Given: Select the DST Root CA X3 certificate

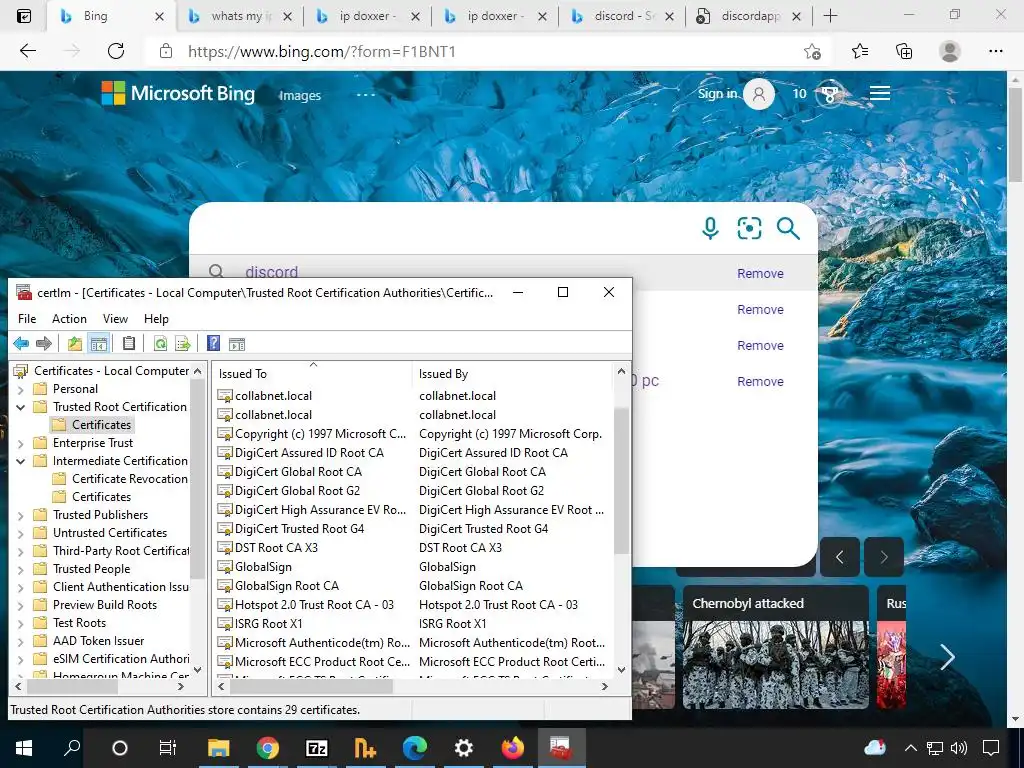Looking at the screenshot, I should click(x=276, y=548).
